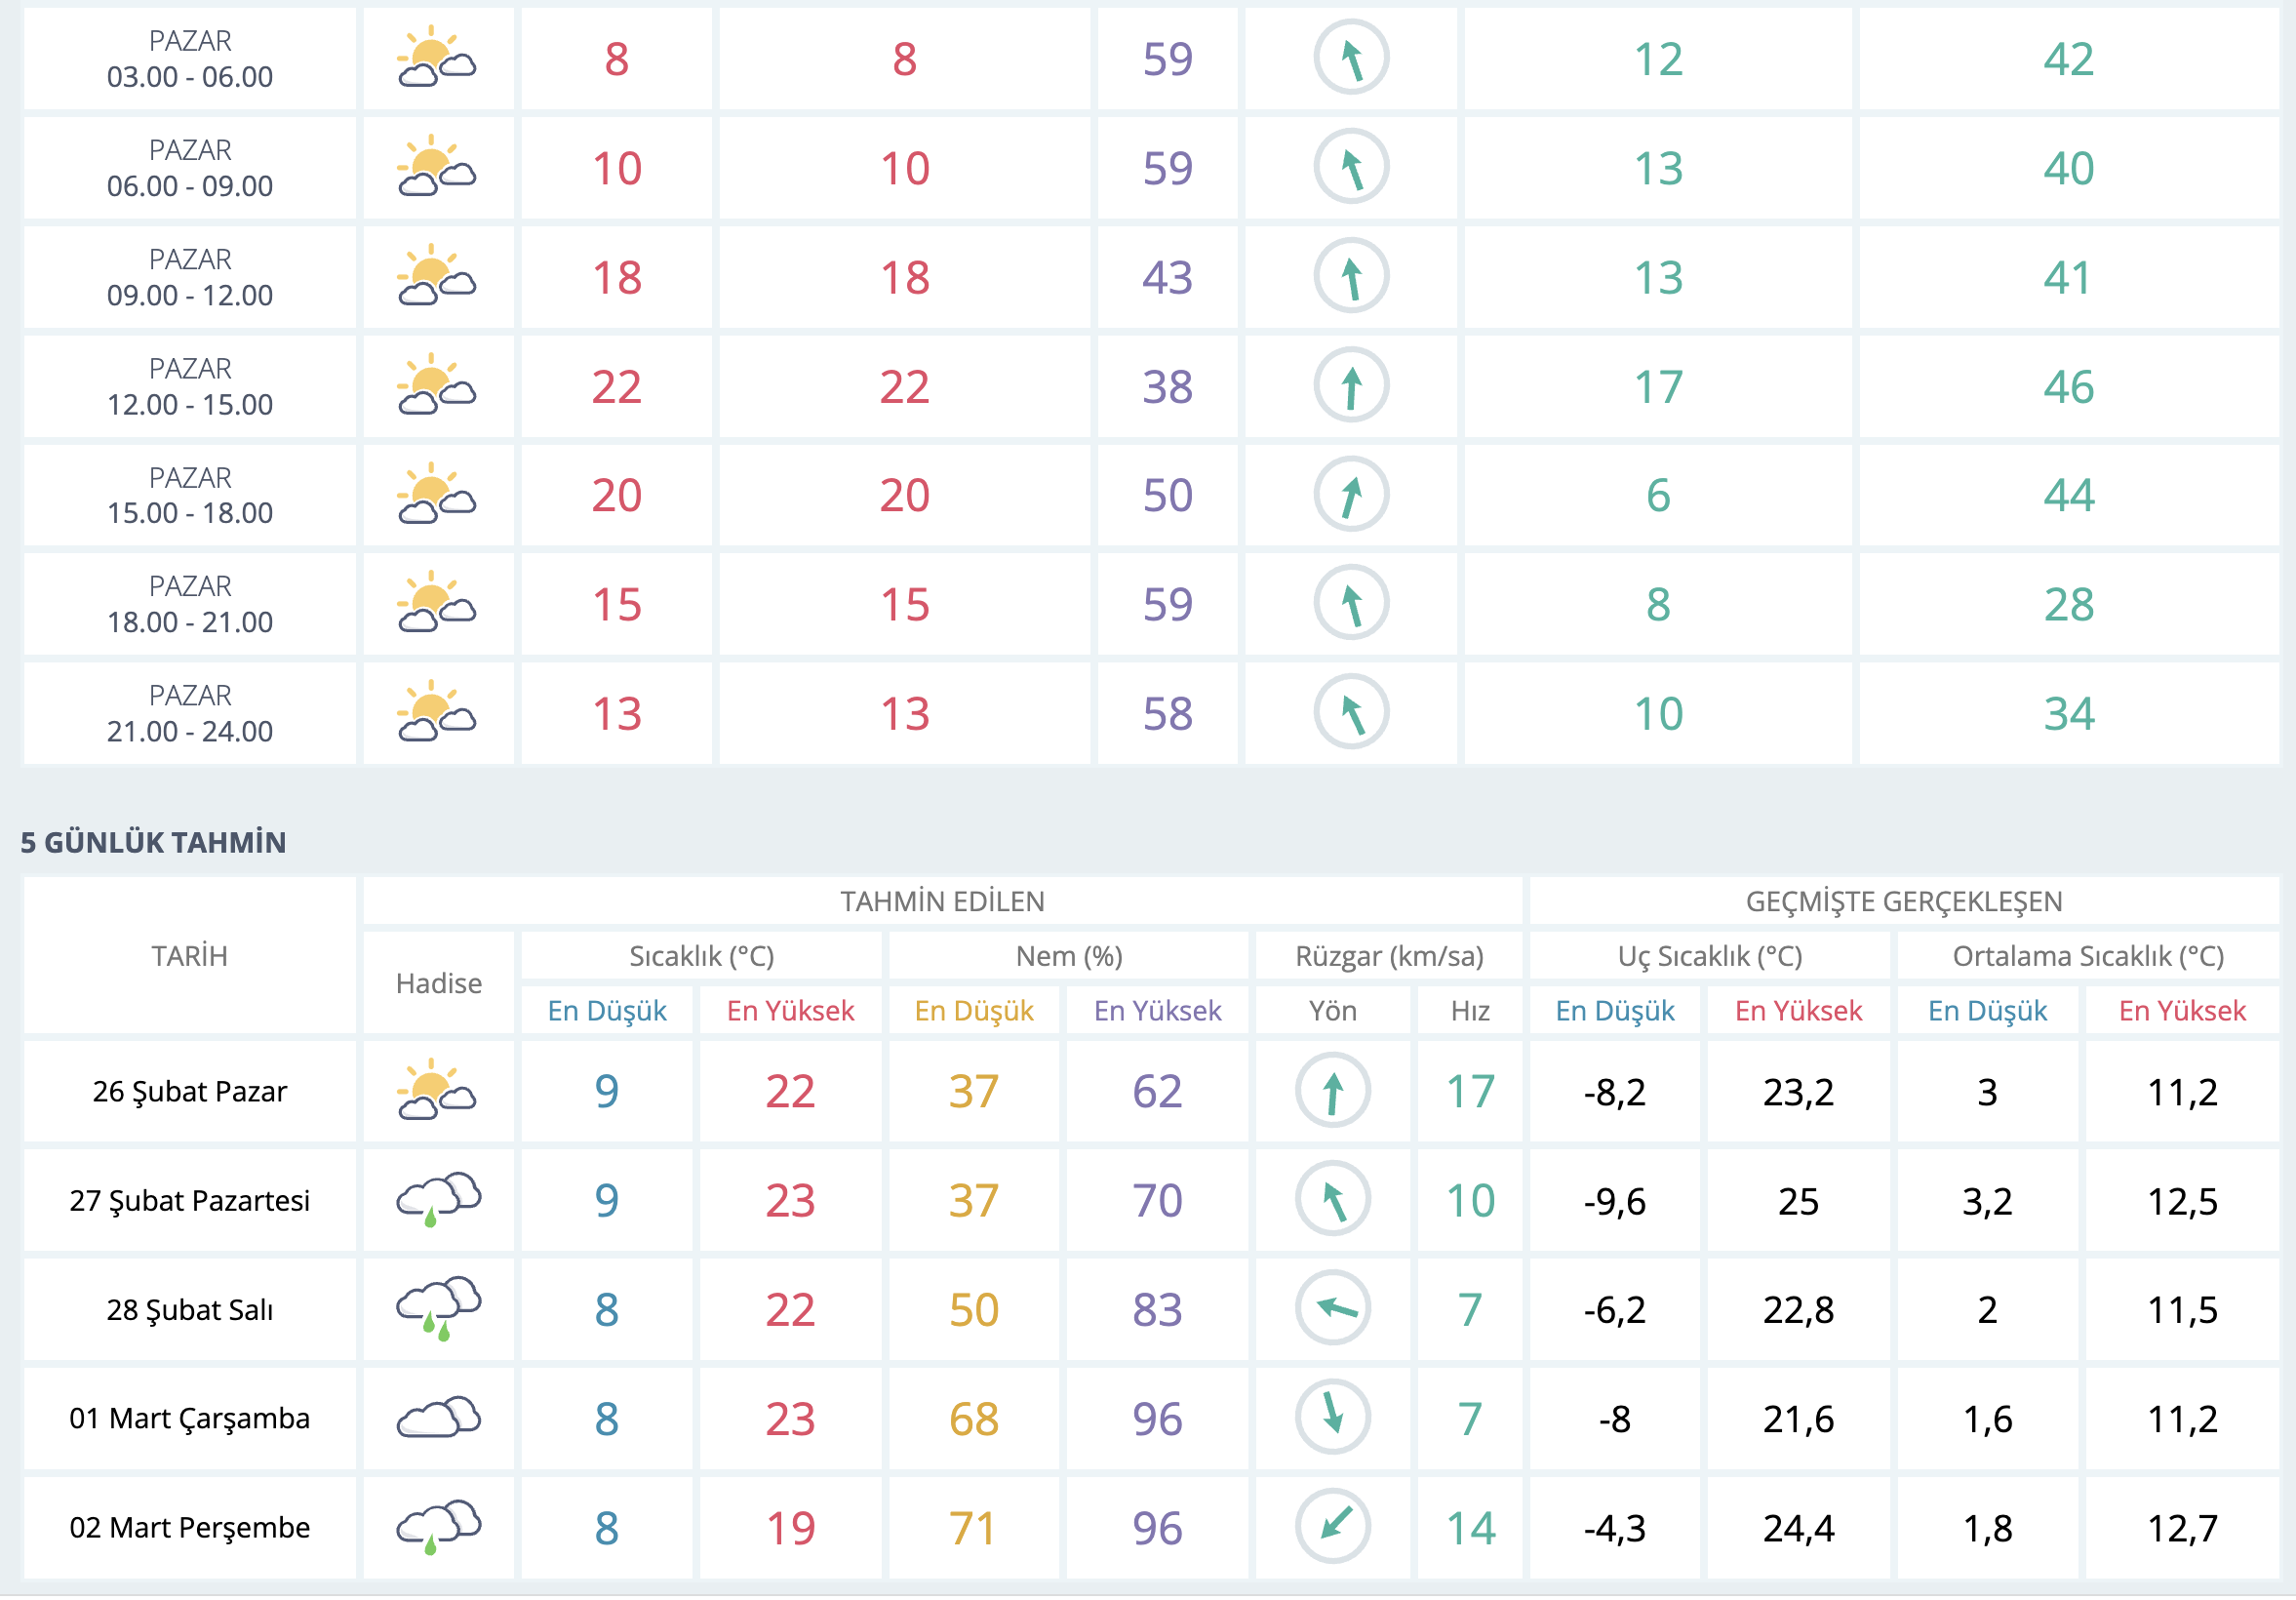The width and height of the screenshot is (2296, 1600).
Task: Click the rain cloud icon for 27 Şubat Pazartesi
Action: [439, 1199]
